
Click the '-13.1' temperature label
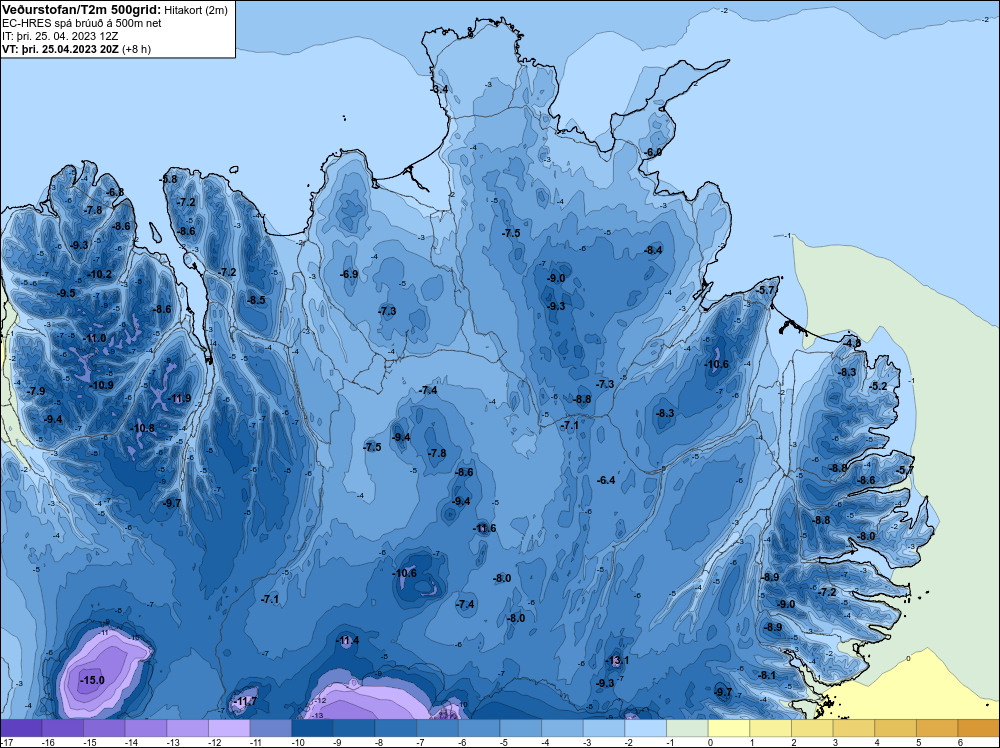click(617, 660)
